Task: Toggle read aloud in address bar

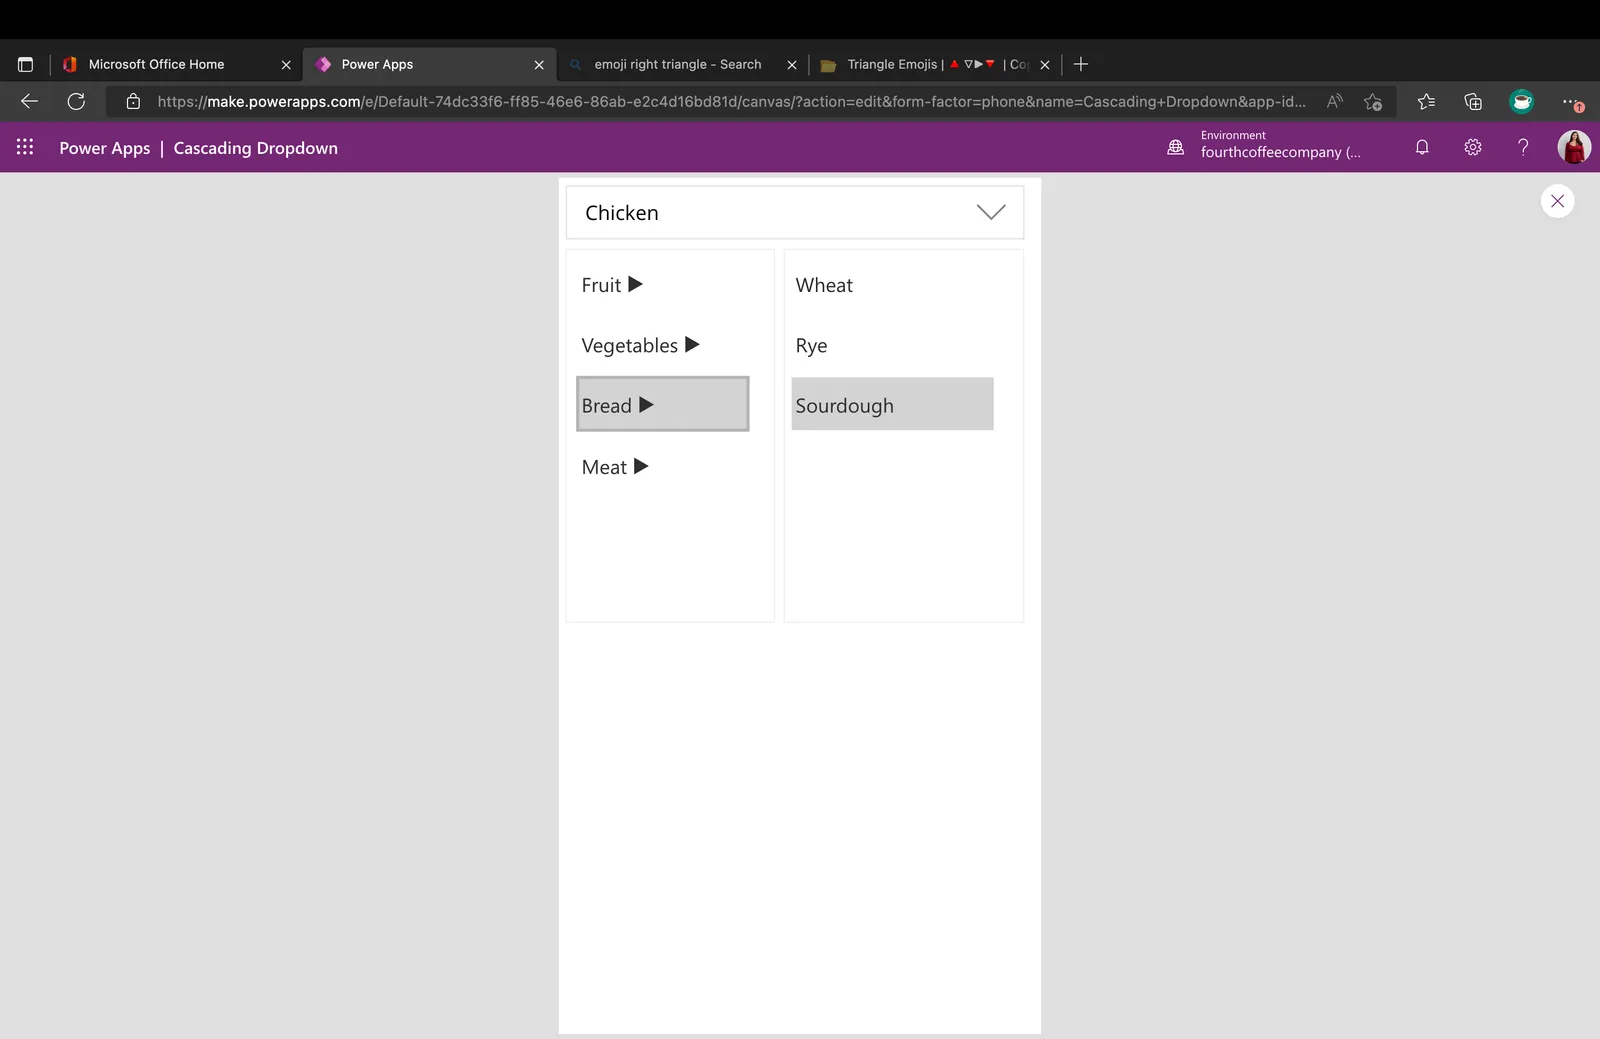Action: click(1335, 101)
